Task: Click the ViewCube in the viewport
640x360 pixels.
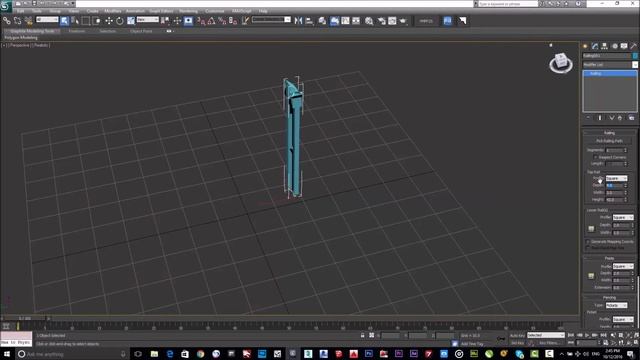Action: click(561, 63)
